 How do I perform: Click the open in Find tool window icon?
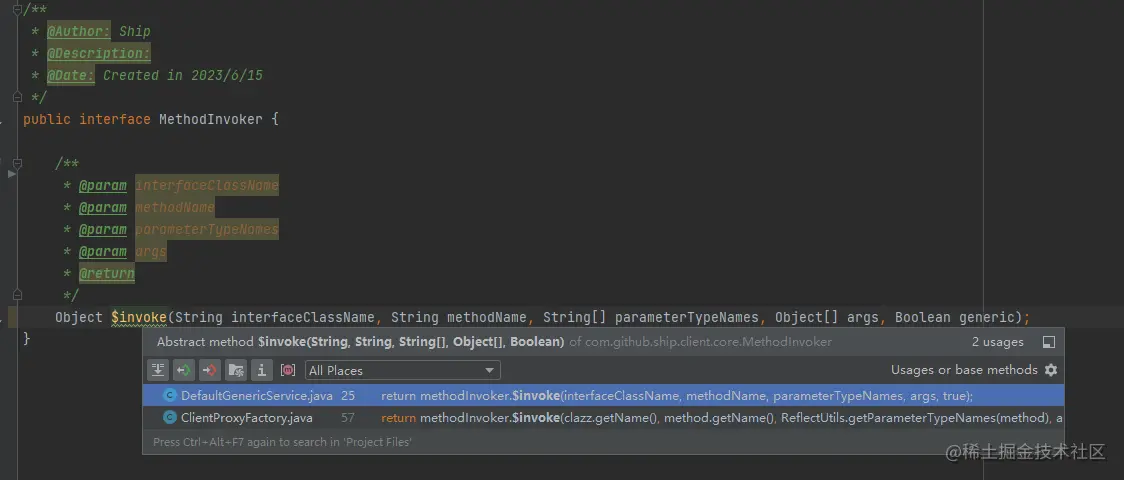pyautogui.click(x=1049, y=342)
